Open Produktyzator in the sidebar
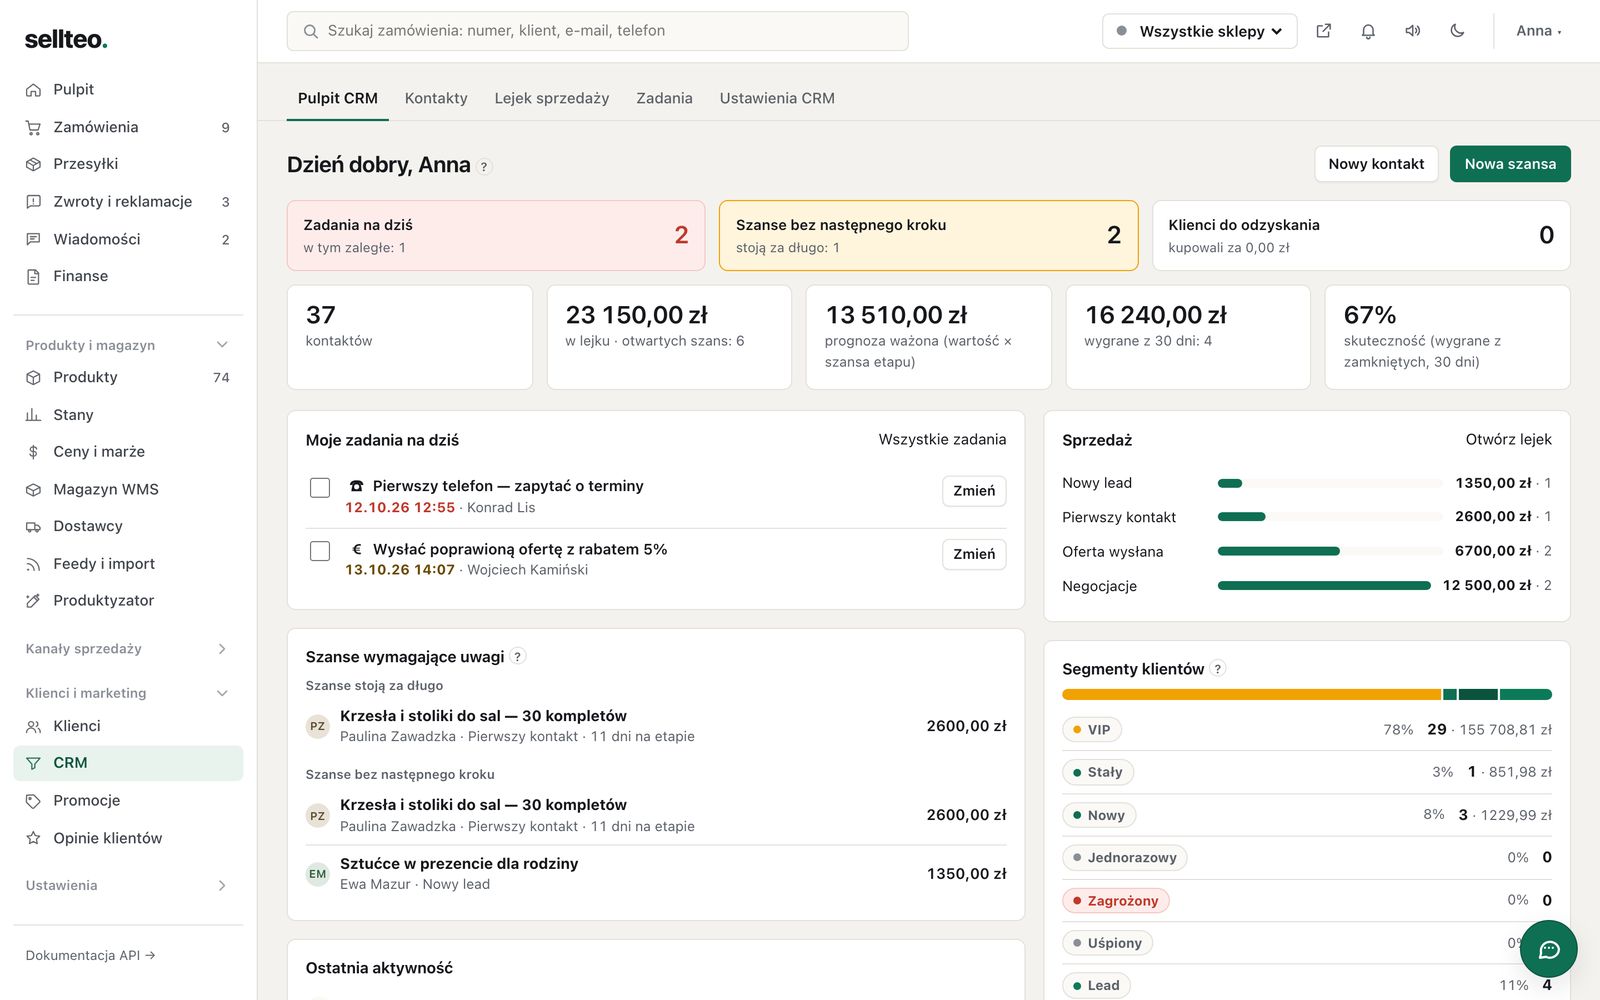Image resolution: width=1600 pixels, height=1000 pixels. (128, 600)
